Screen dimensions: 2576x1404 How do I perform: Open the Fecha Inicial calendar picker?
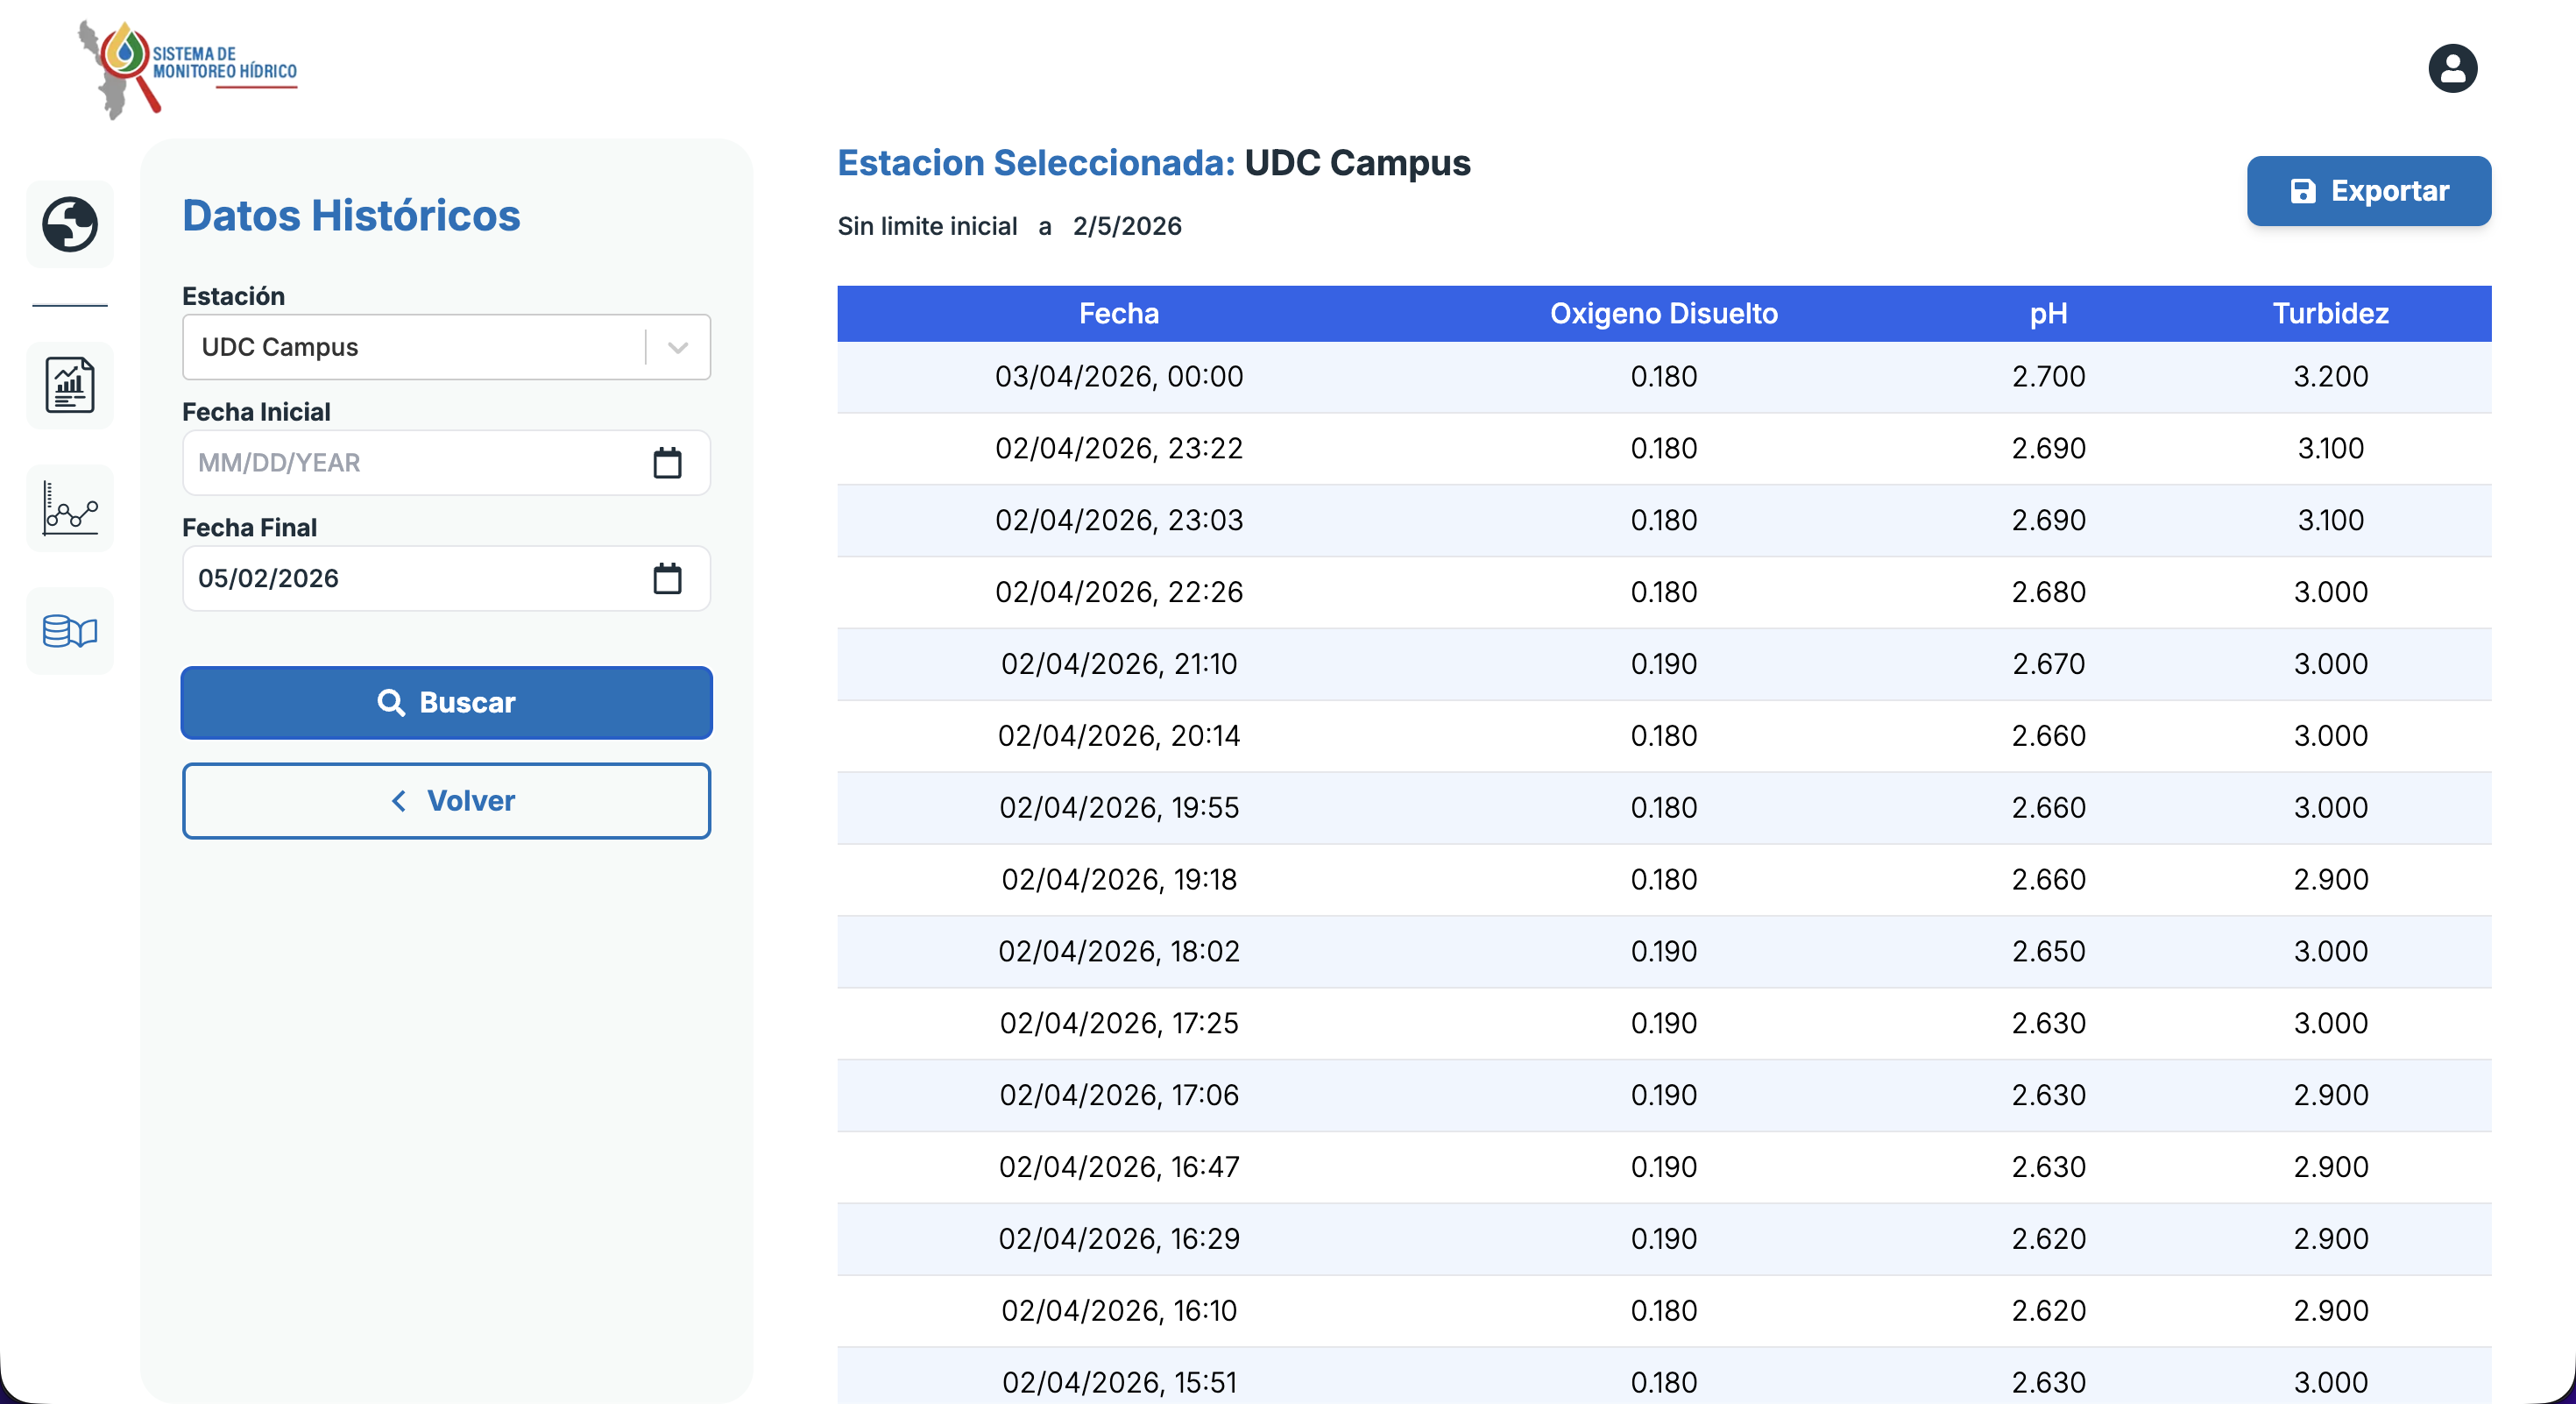[667, 463]
